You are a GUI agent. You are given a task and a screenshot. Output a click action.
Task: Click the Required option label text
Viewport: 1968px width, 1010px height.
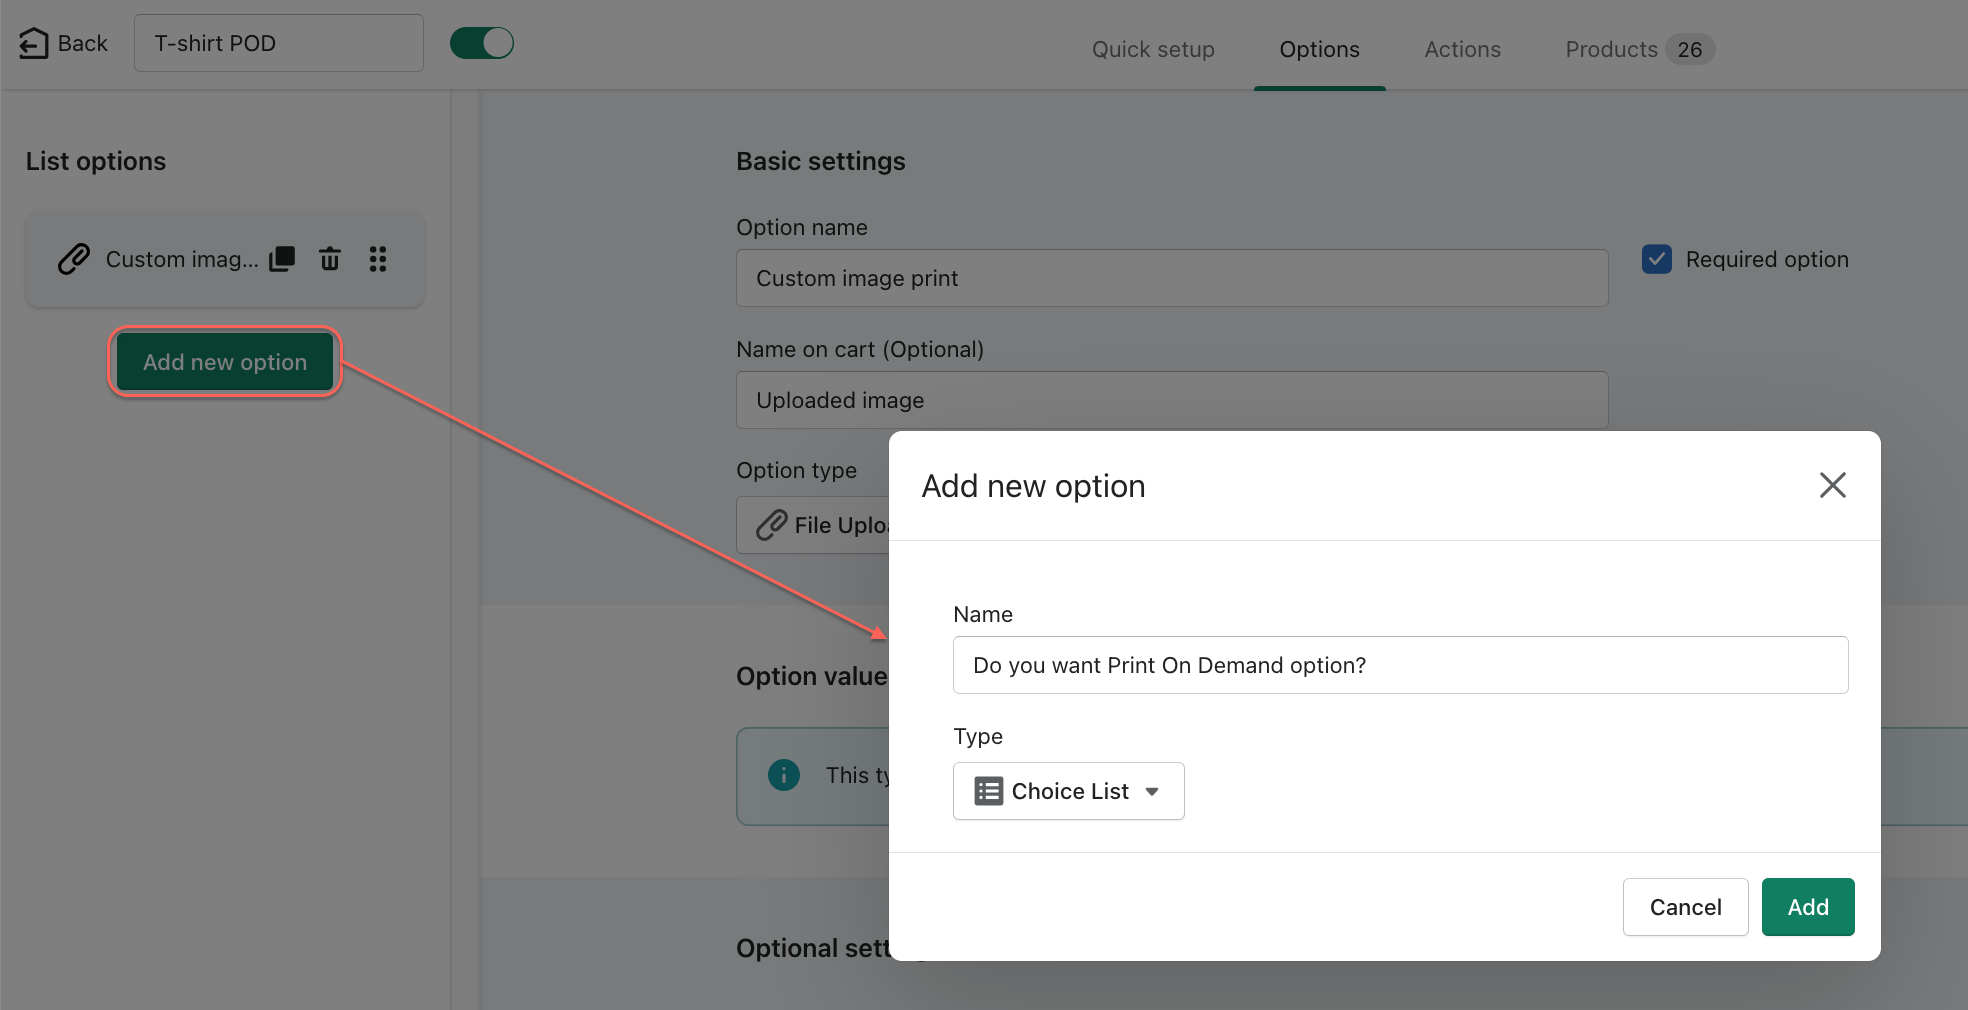[x=1767, y=259]
